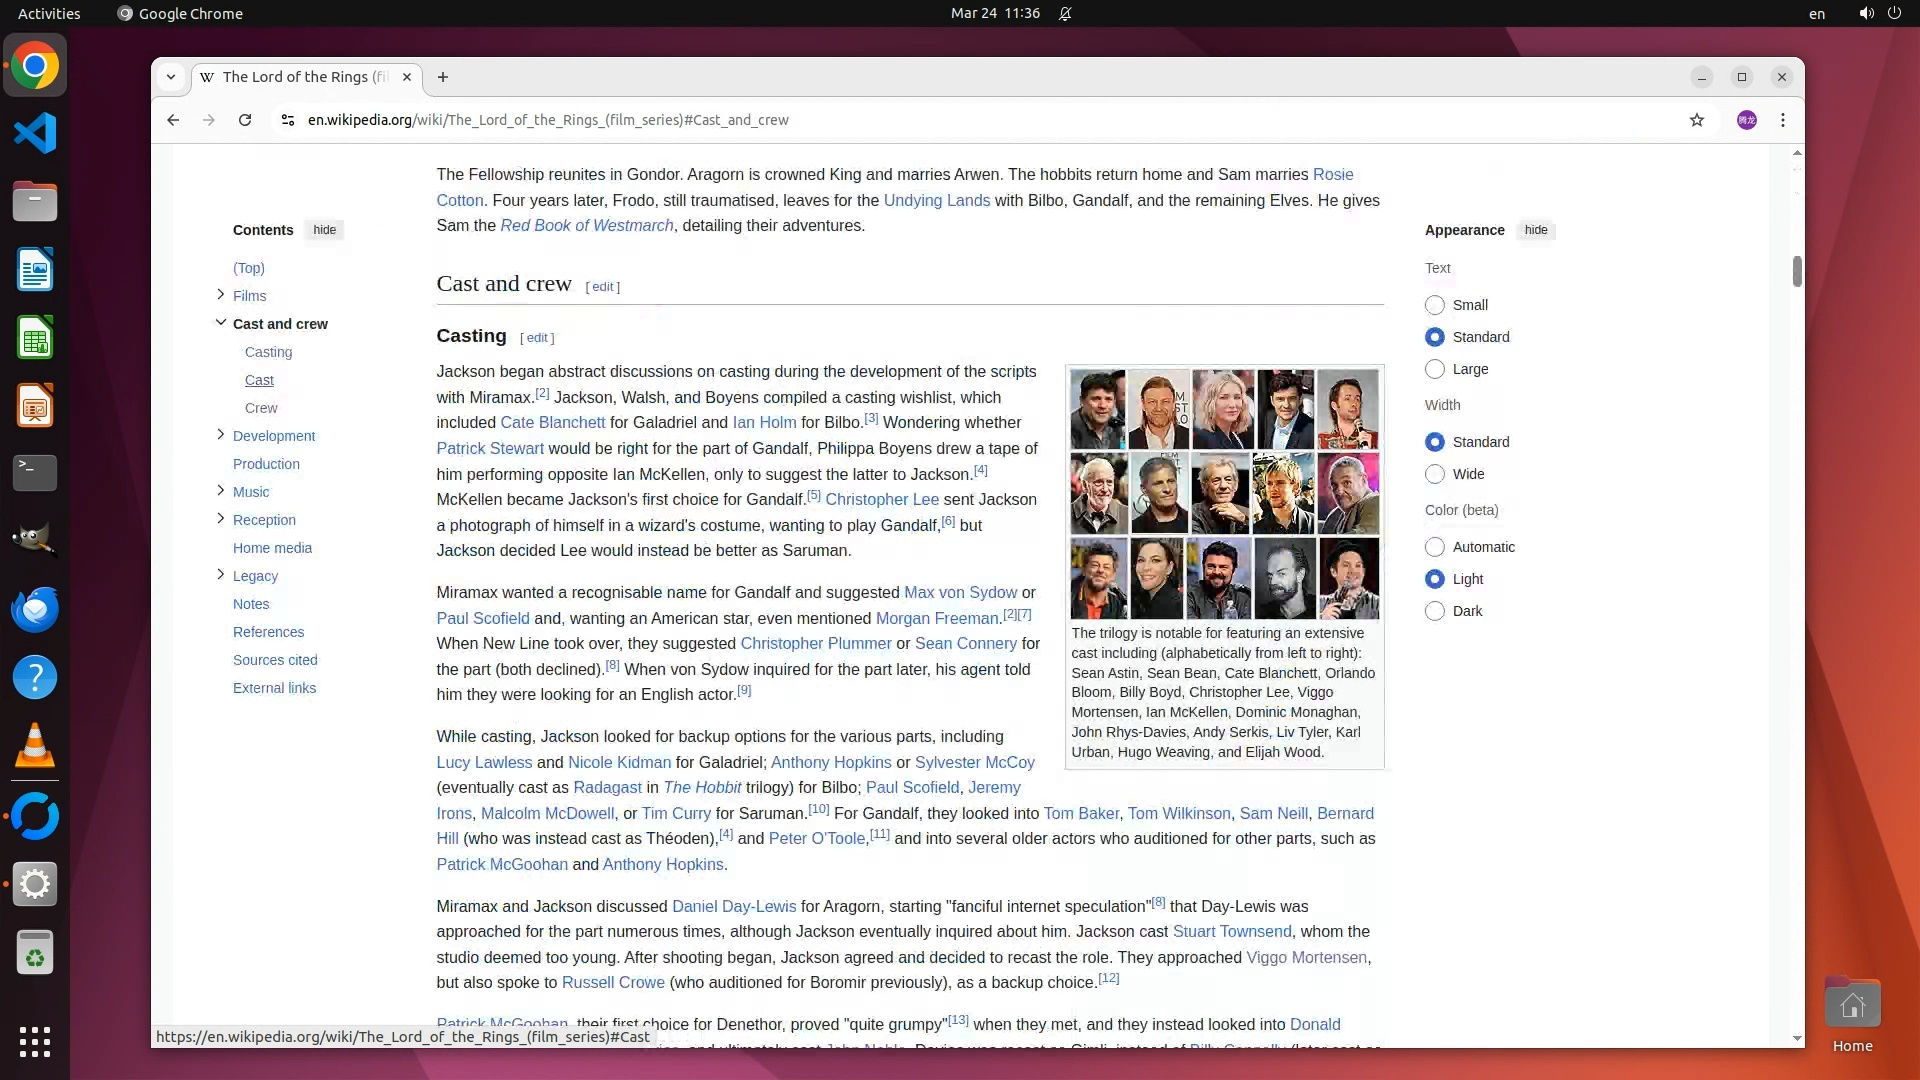Launch Visual Studio Code from dock
1920x1080 pixels.
coord(35,134)
